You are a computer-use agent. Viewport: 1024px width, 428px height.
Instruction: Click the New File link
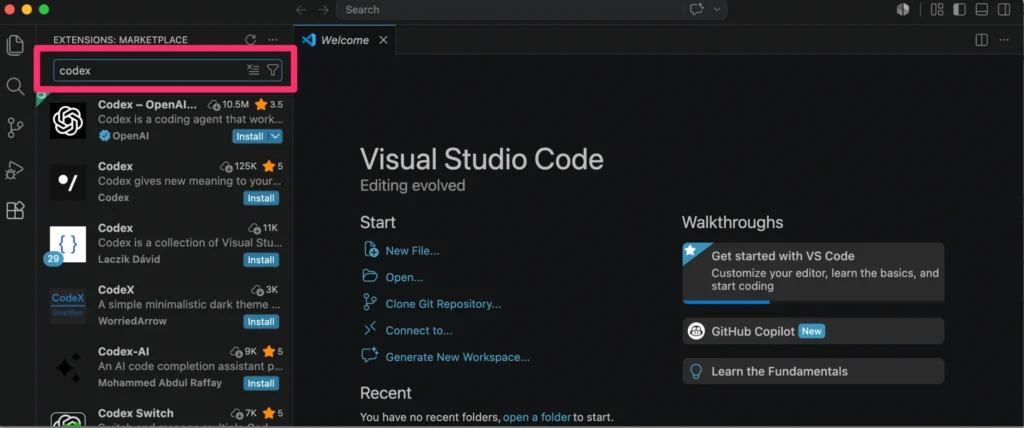pyautogui.click(x=412, y=251)
